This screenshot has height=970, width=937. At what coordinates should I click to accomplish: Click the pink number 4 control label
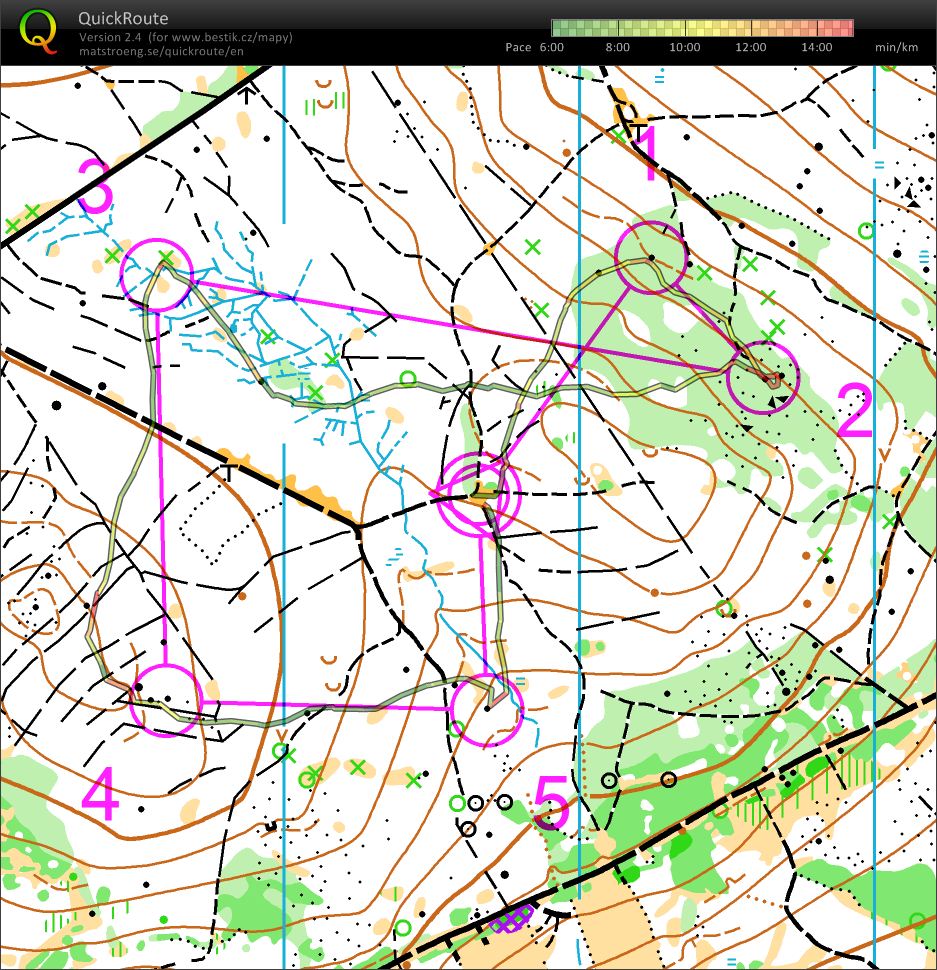(100, 797)
